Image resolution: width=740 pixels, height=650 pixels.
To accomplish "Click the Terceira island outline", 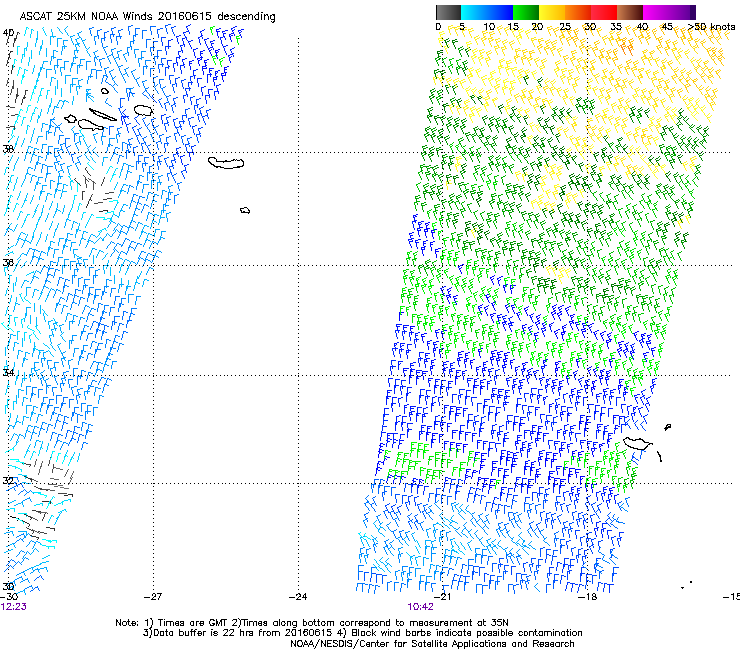I will 143,110.
